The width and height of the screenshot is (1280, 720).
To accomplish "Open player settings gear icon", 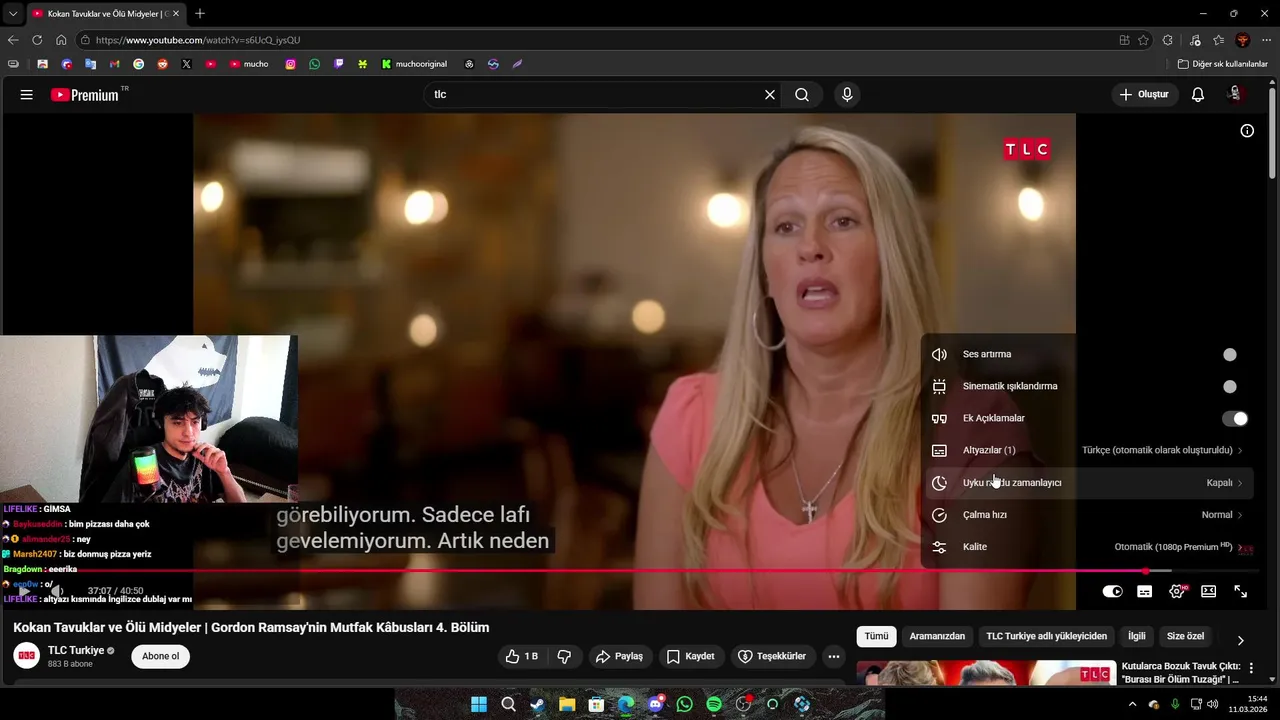I will [1177, 592].
